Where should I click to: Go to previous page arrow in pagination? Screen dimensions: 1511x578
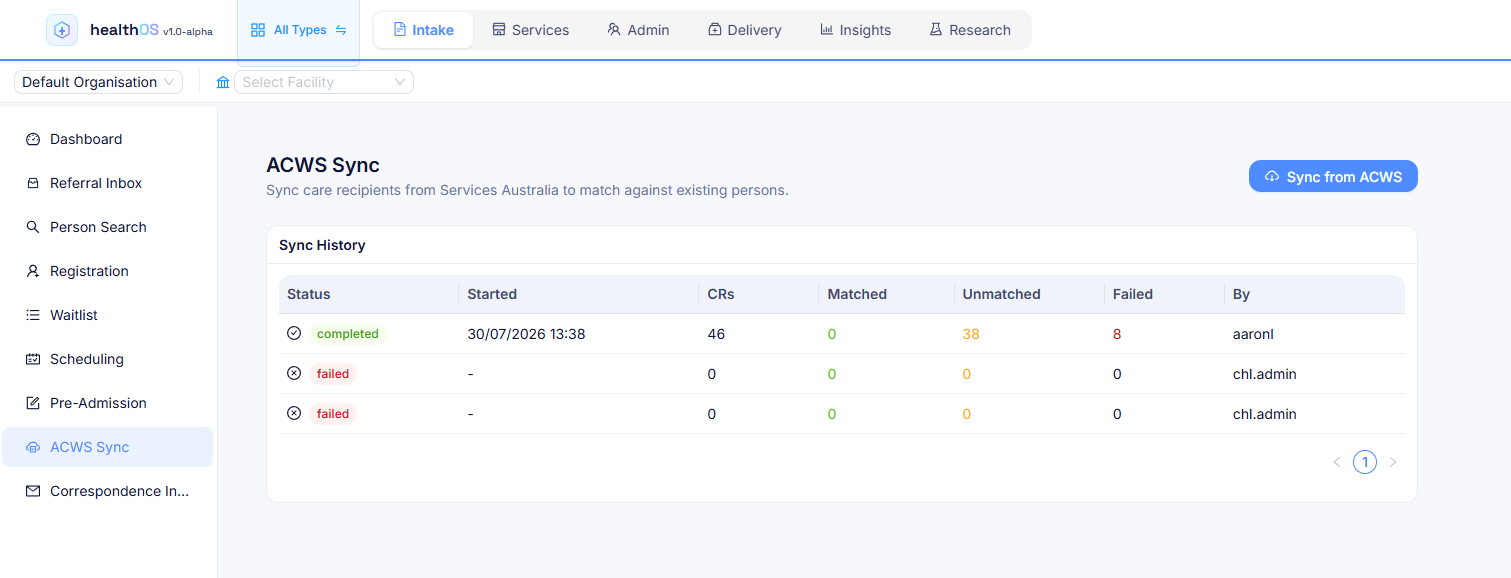(x=1337, y=462)
